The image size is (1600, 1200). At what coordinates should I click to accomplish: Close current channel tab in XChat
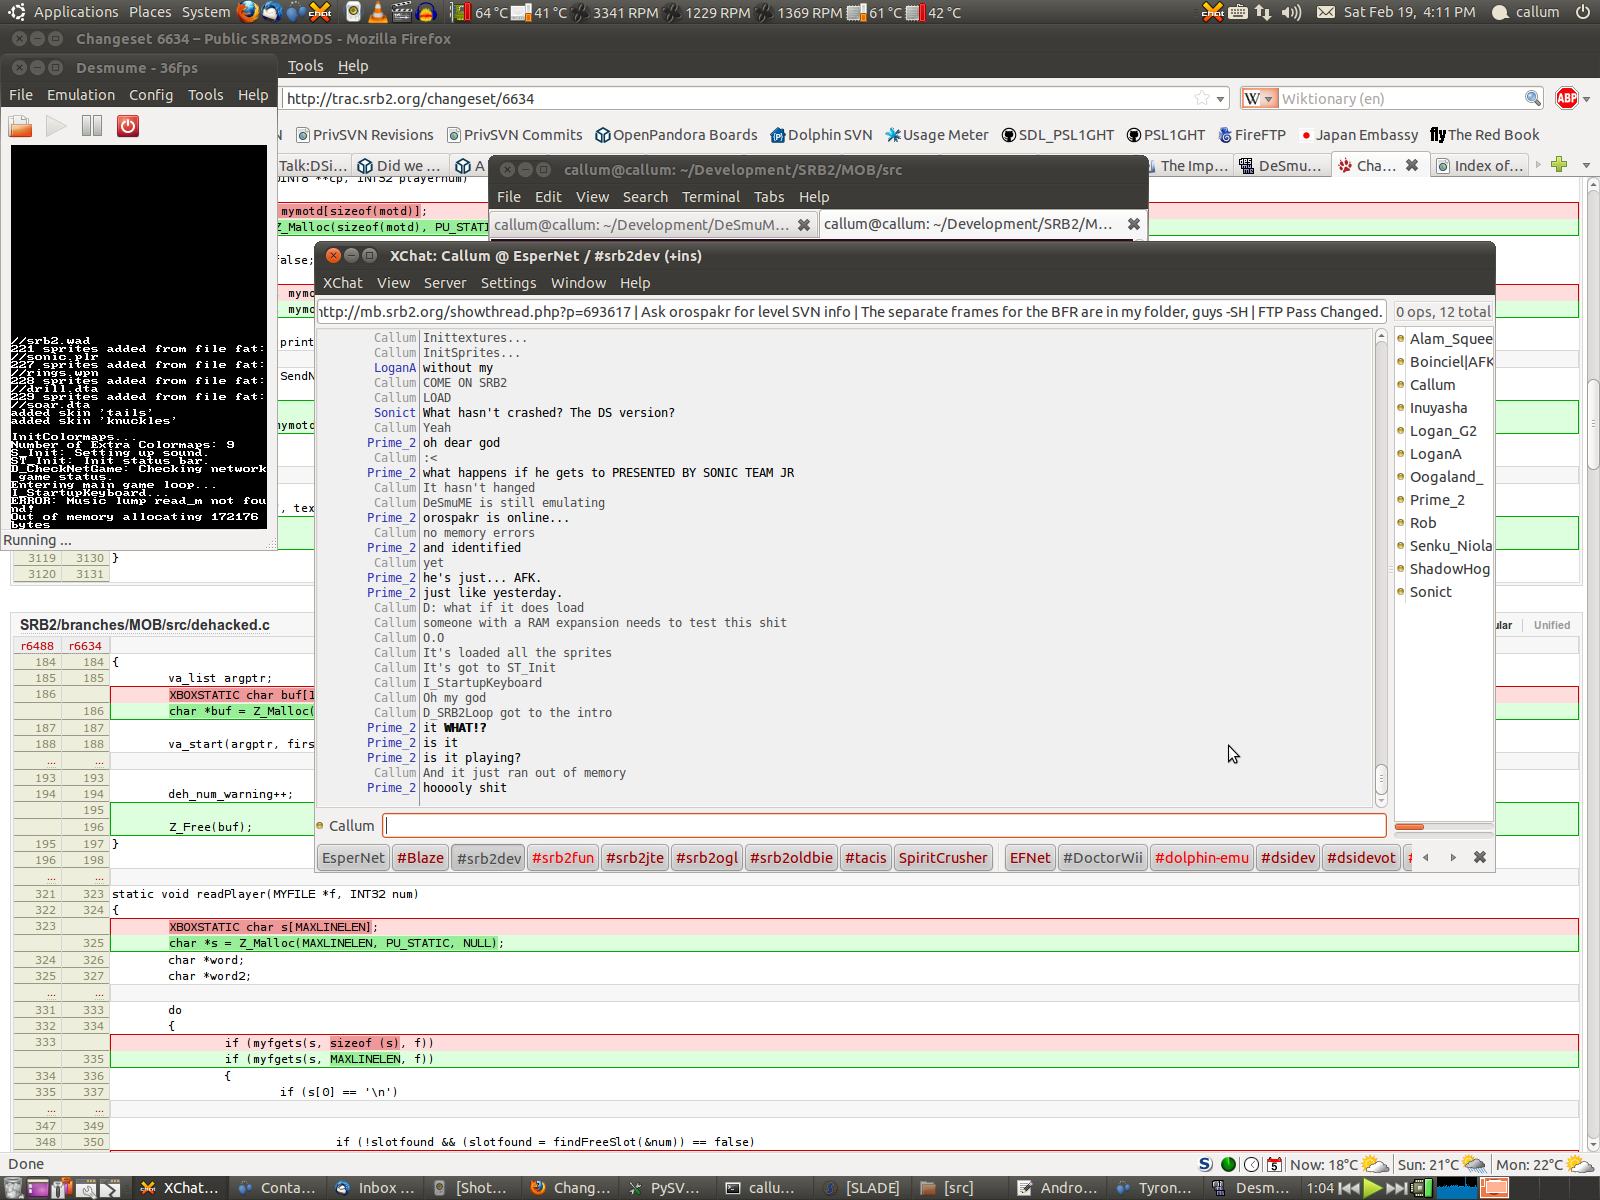[x=1480, y=857]
